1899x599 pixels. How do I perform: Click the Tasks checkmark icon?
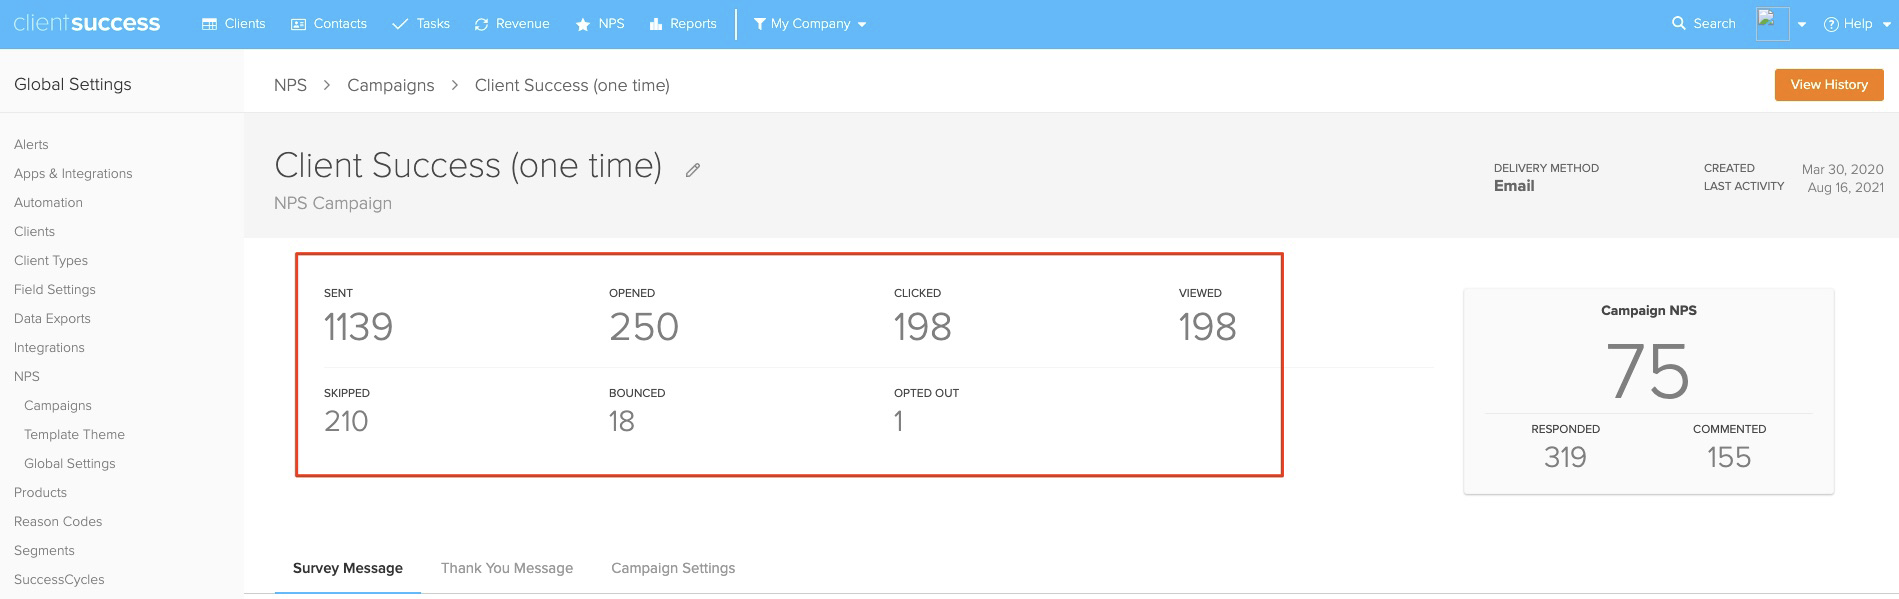pyautogui.click(x=400, y=24)
